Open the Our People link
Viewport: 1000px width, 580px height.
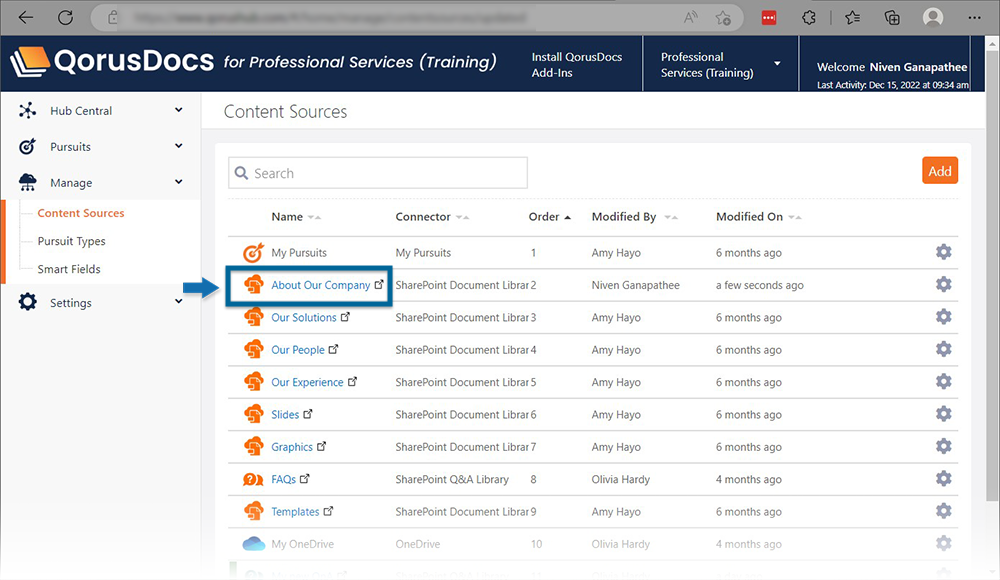tap(298, 350)
